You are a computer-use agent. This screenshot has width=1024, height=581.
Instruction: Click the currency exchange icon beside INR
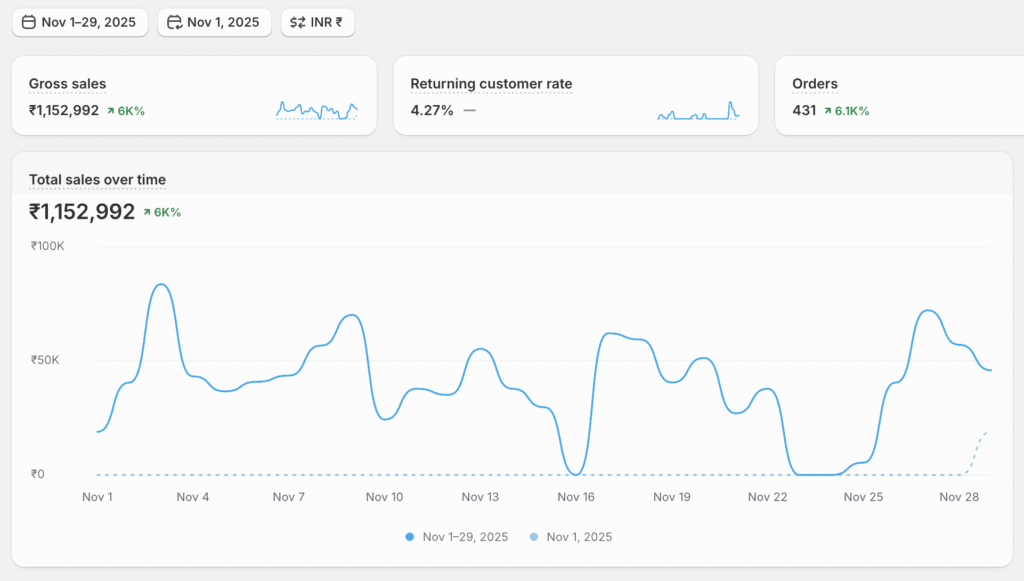(298, 22)
